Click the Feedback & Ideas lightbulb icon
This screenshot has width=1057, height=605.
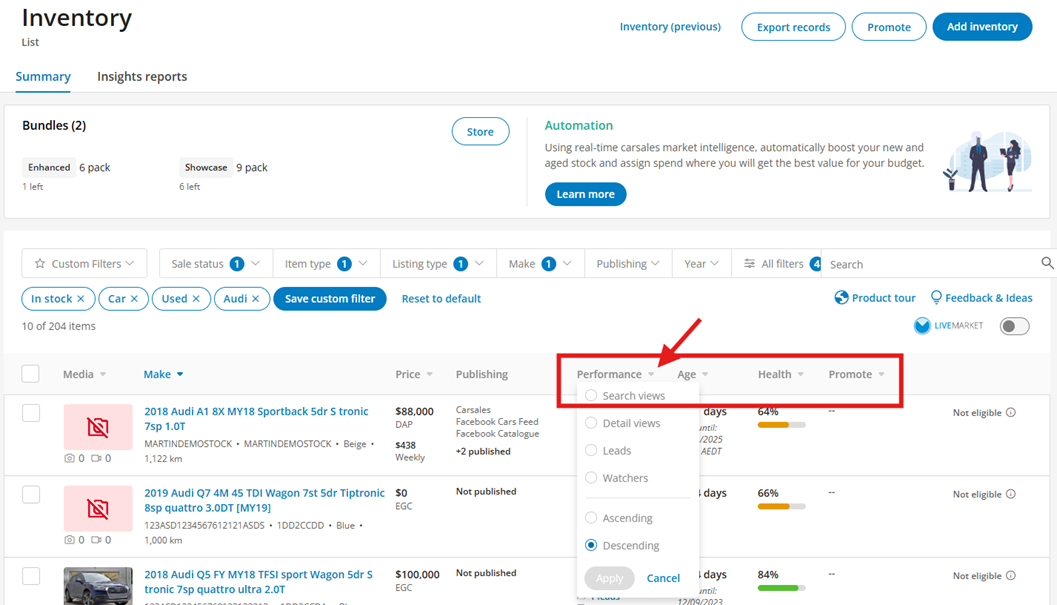pyautogui.click(x=936, y=298)
